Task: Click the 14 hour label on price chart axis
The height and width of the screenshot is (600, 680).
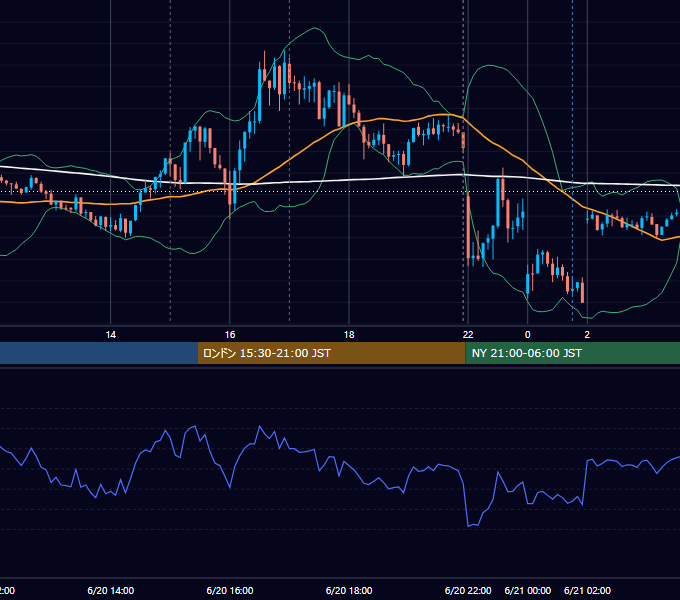Action: click(x=111, y=335)
